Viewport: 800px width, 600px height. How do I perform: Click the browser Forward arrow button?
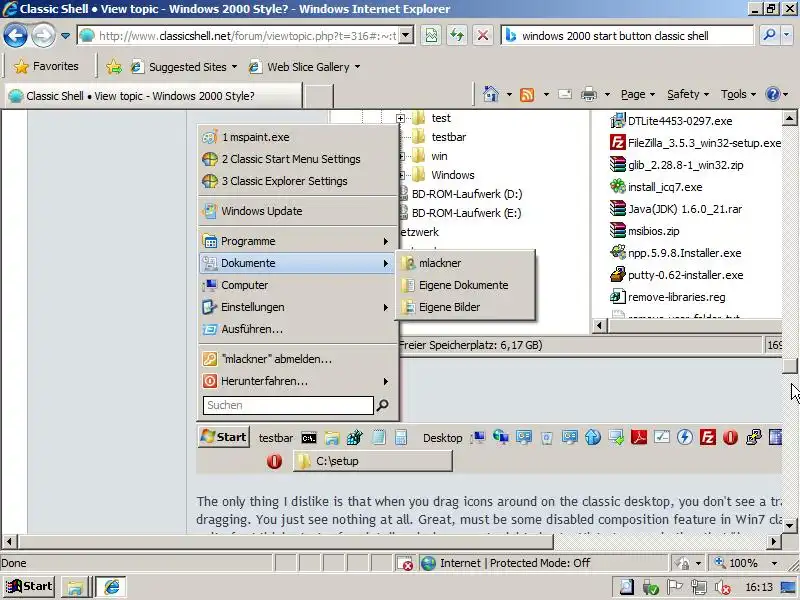[x=43, y=36]
